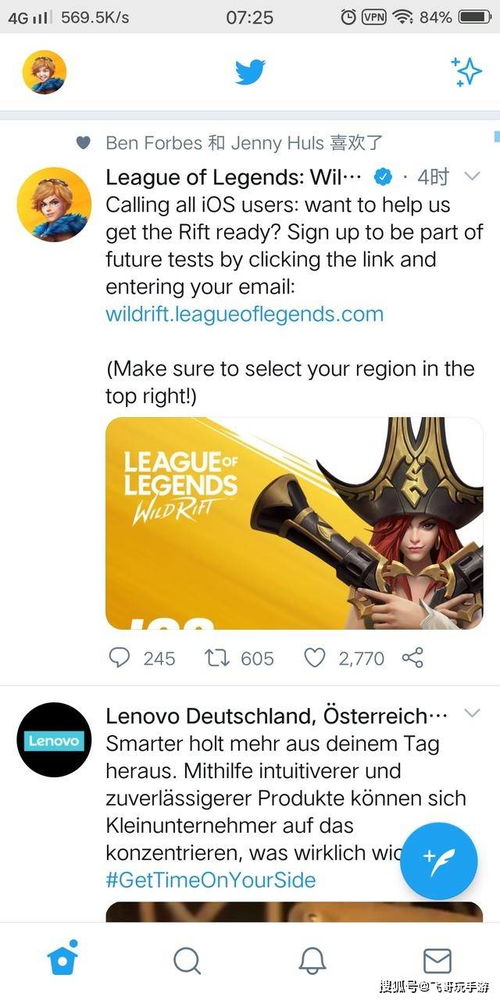Share the Wild Rift tweet

413,658
